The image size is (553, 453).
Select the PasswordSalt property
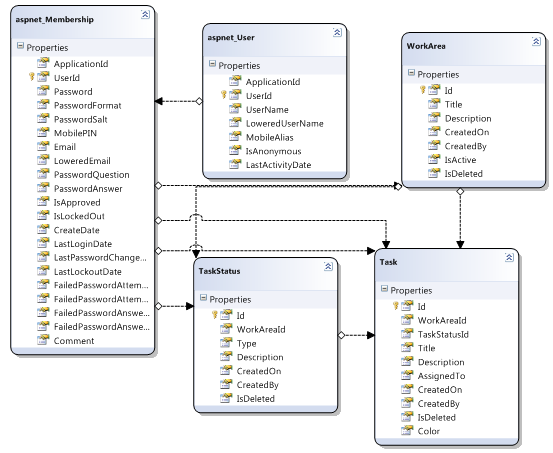click(80, 120)
